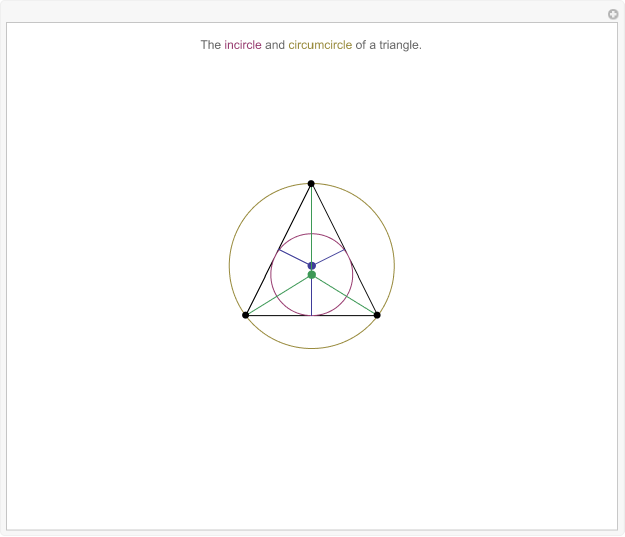625x537 pixels.
Task: Click the words "of a triangle" in the caption
Action: 389,45
